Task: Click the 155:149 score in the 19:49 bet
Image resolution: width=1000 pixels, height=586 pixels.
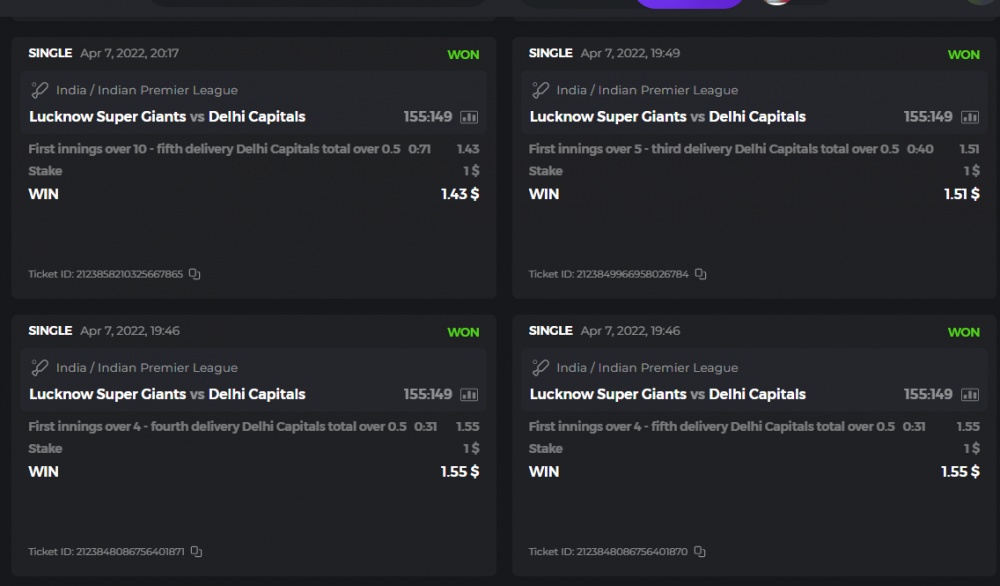Action: pyautogui.click(x=928, y=117)
